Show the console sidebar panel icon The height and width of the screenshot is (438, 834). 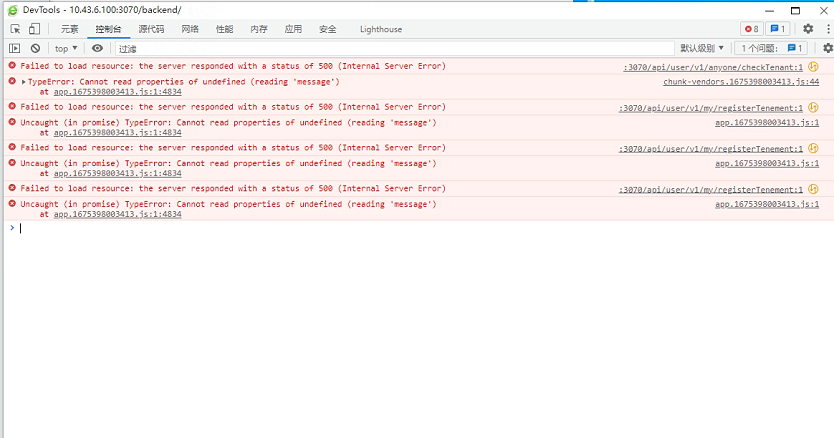[x=15, y=48]
